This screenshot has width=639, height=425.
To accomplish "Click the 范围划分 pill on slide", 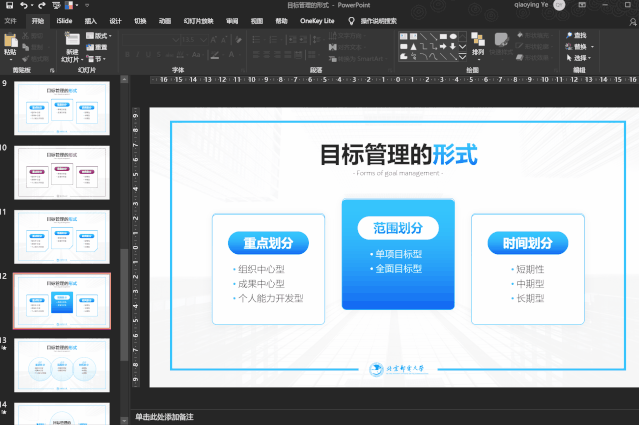I will 398,228.
